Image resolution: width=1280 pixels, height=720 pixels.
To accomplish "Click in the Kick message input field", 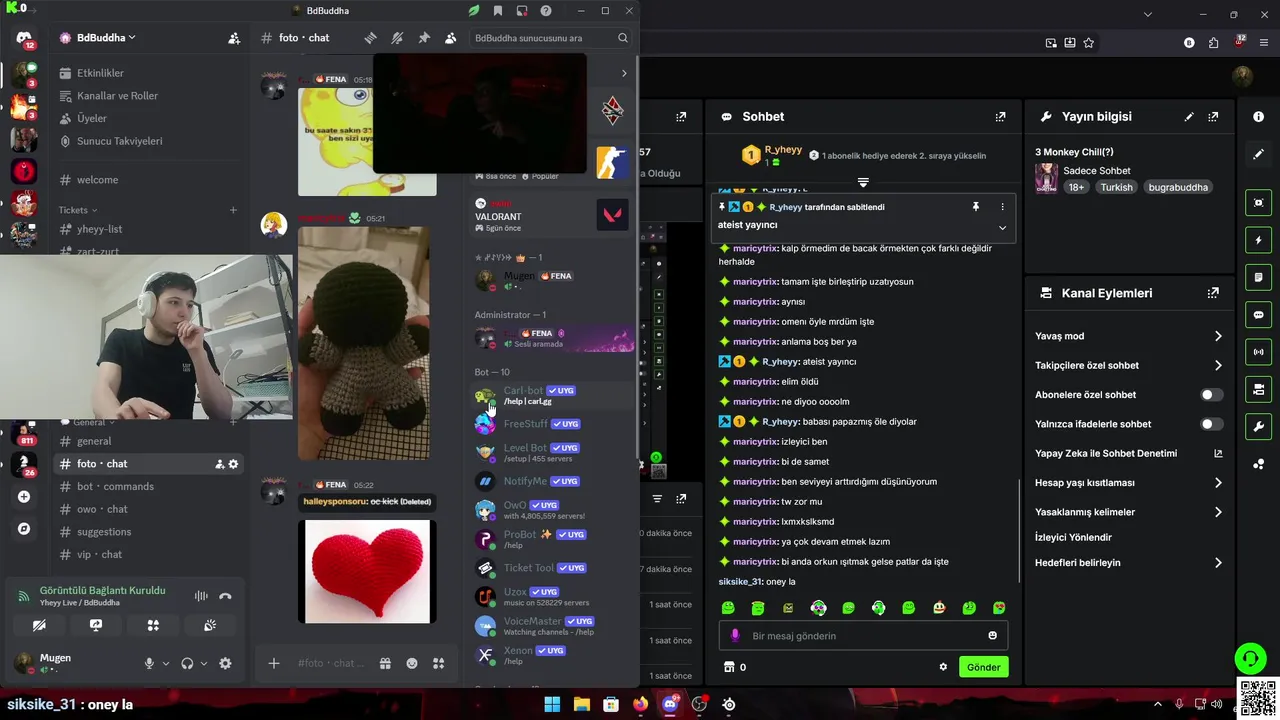I will tap(863, 635).
